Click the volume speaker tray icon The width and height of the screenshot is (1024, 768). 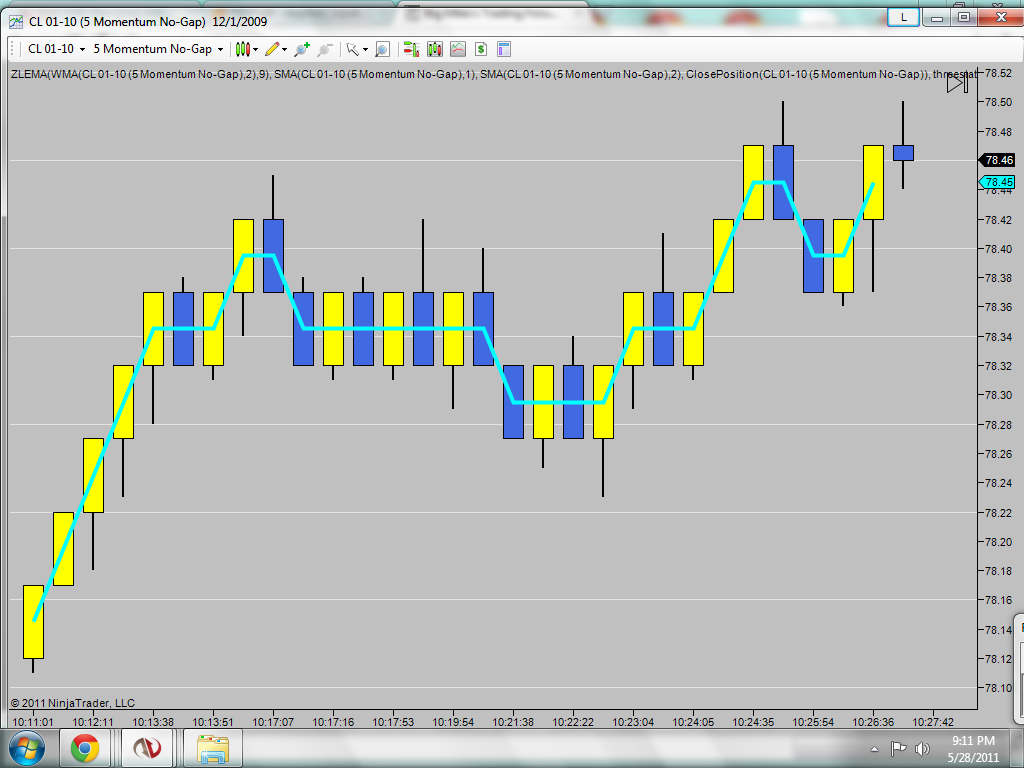[922, 748]
